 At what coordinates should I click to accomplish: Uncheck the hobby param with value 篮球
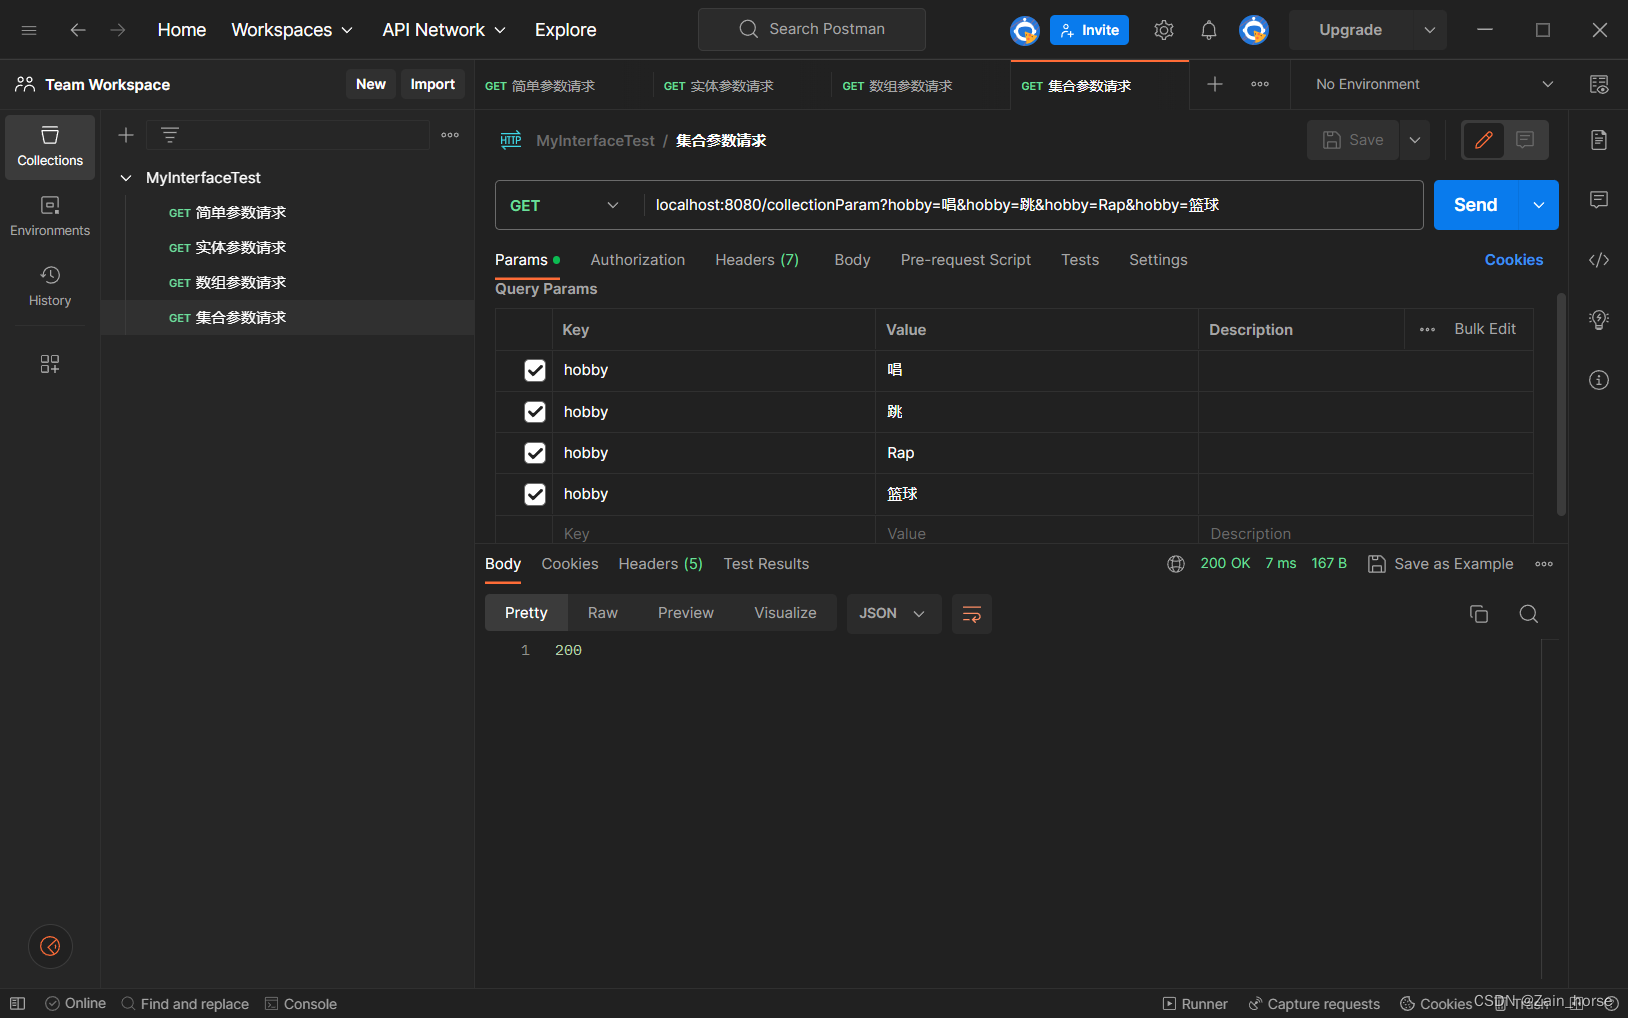point(535,494)
